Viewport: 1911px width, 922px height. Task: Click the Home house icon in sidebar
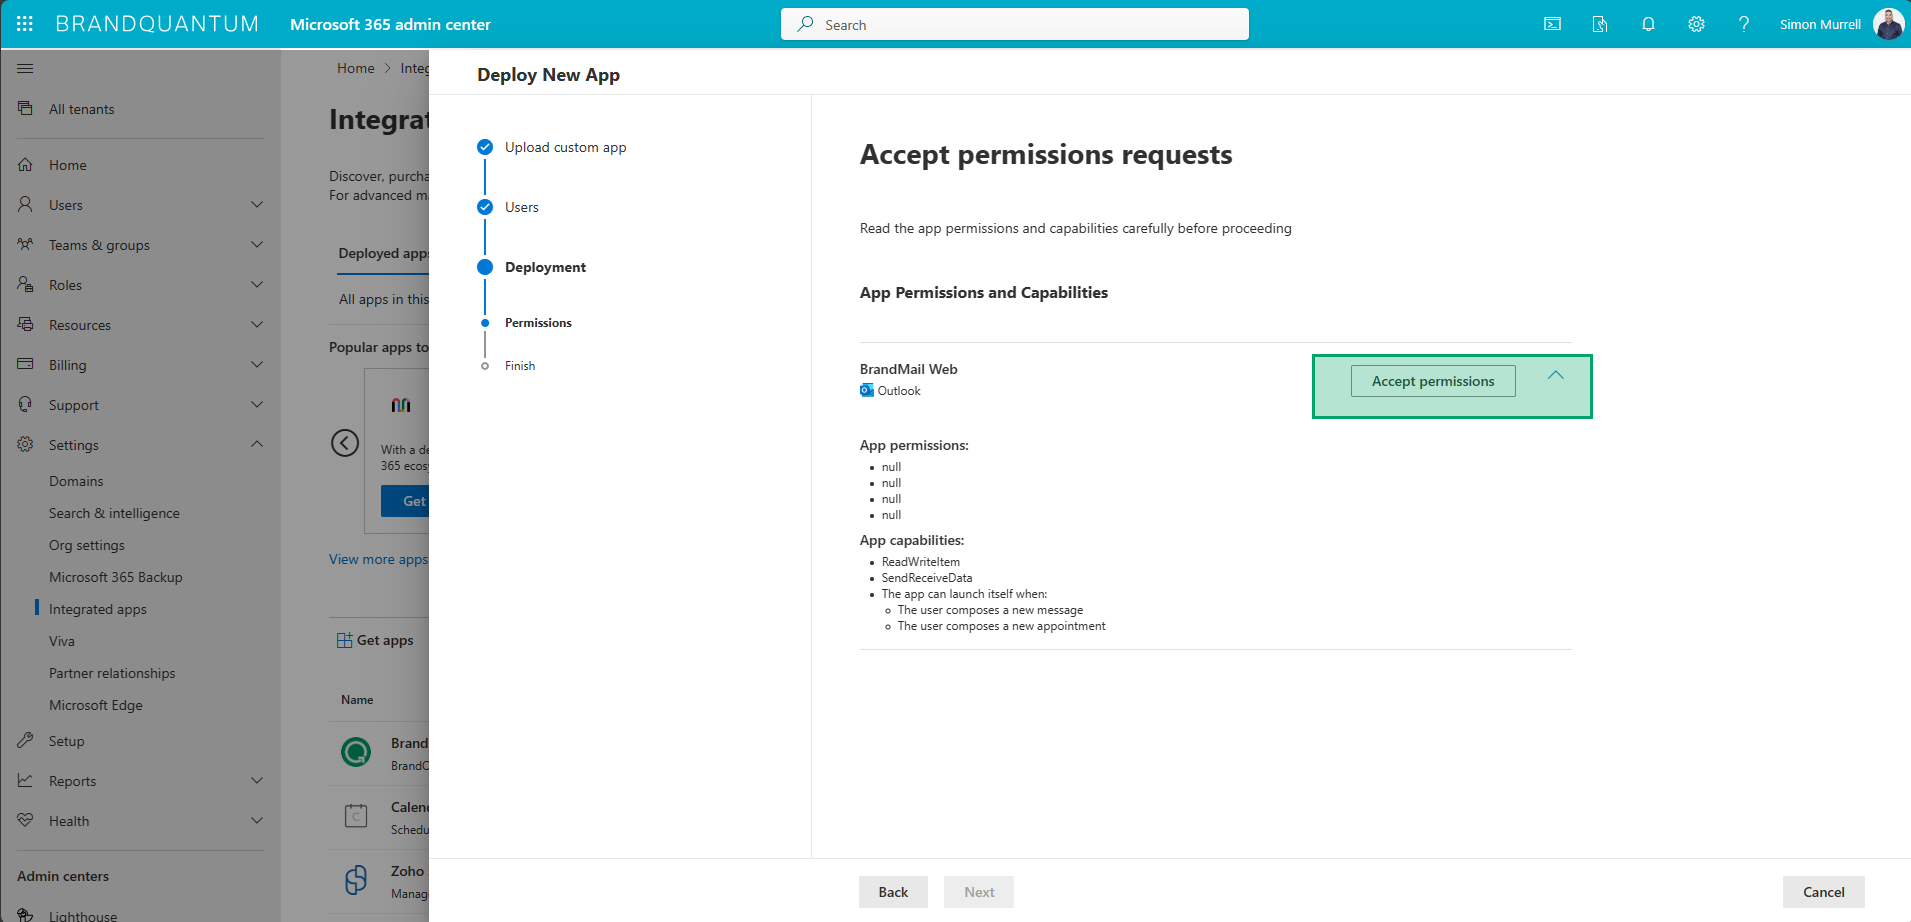click(x=25, y=164)
